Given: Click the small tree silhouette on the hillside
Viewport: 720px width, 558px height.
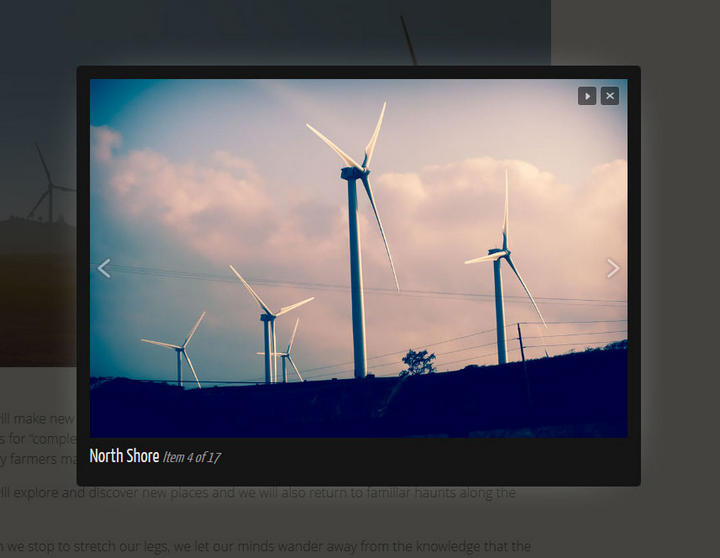Looking at the screenshot, I should (418, 362).
